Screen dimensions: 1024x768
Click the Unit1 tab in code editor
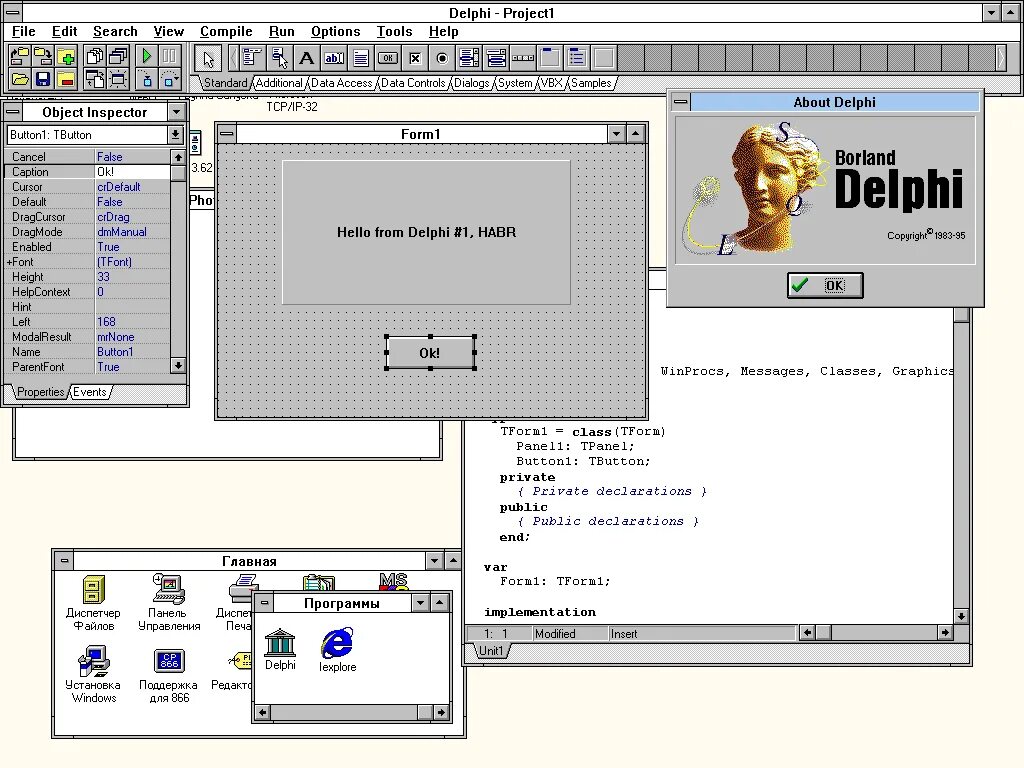click(x=491, y=650)
